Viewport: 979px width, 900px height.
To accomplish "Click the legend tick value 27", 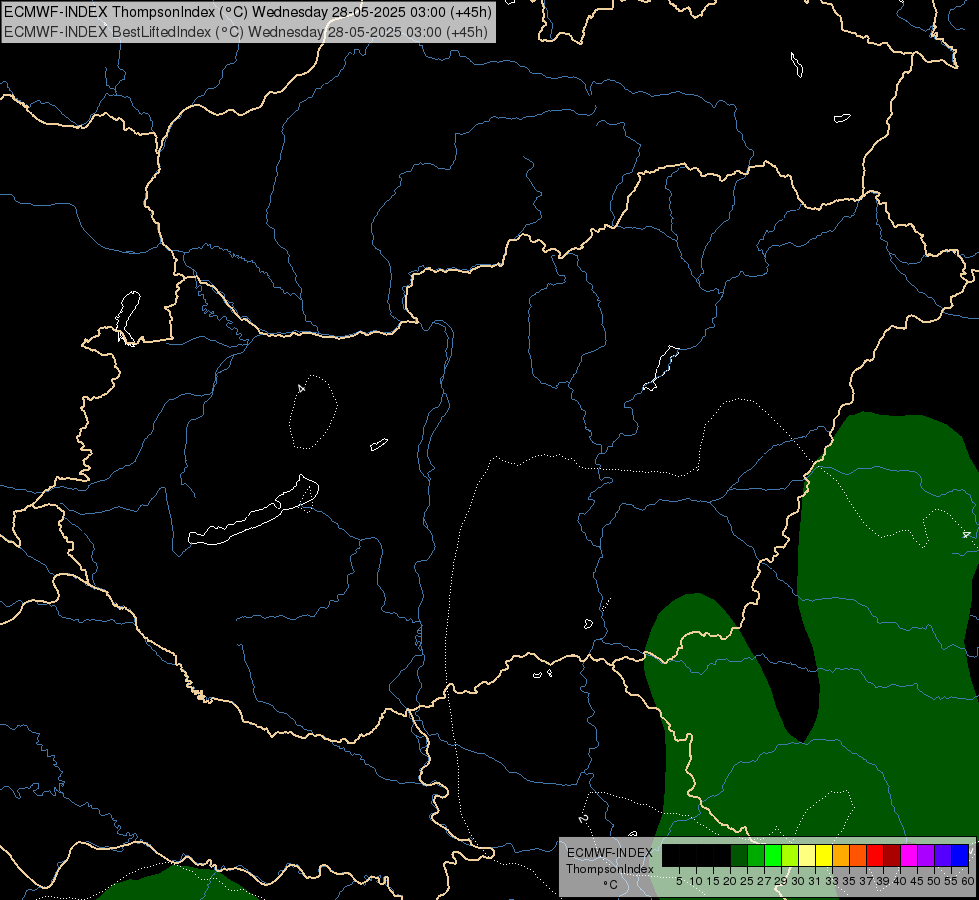I will click(764, 881).
